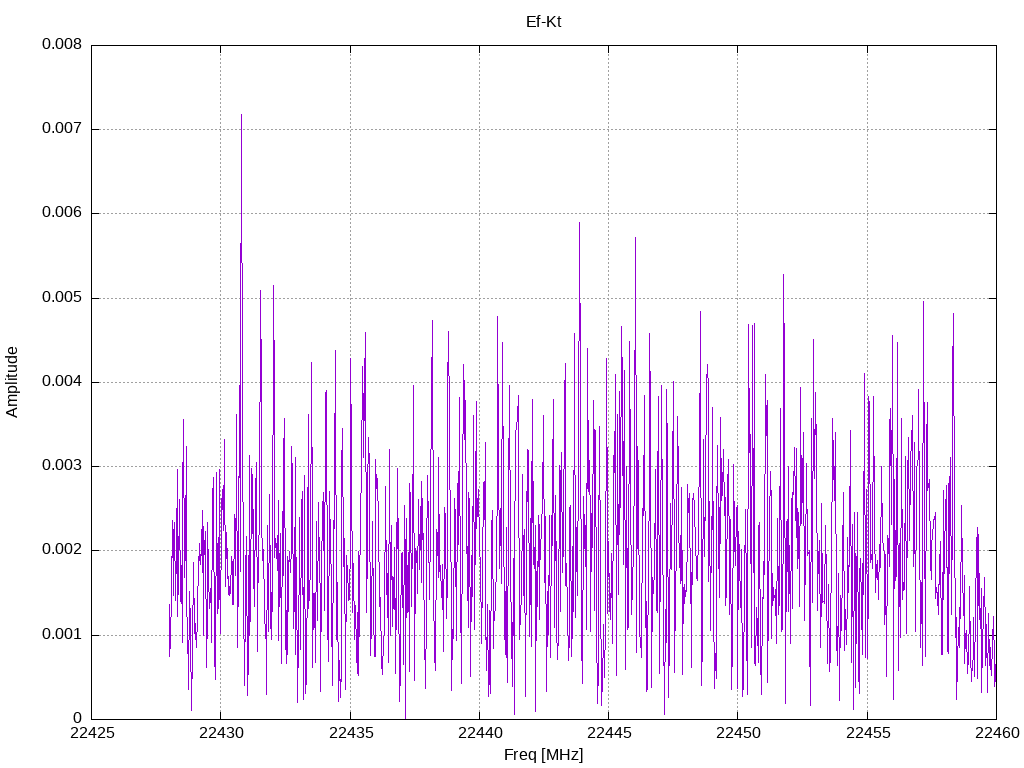Click x-axis tick label 22435
This screenshot has height=768, width=1024.
pyautogui.click(x=350, y=733)
